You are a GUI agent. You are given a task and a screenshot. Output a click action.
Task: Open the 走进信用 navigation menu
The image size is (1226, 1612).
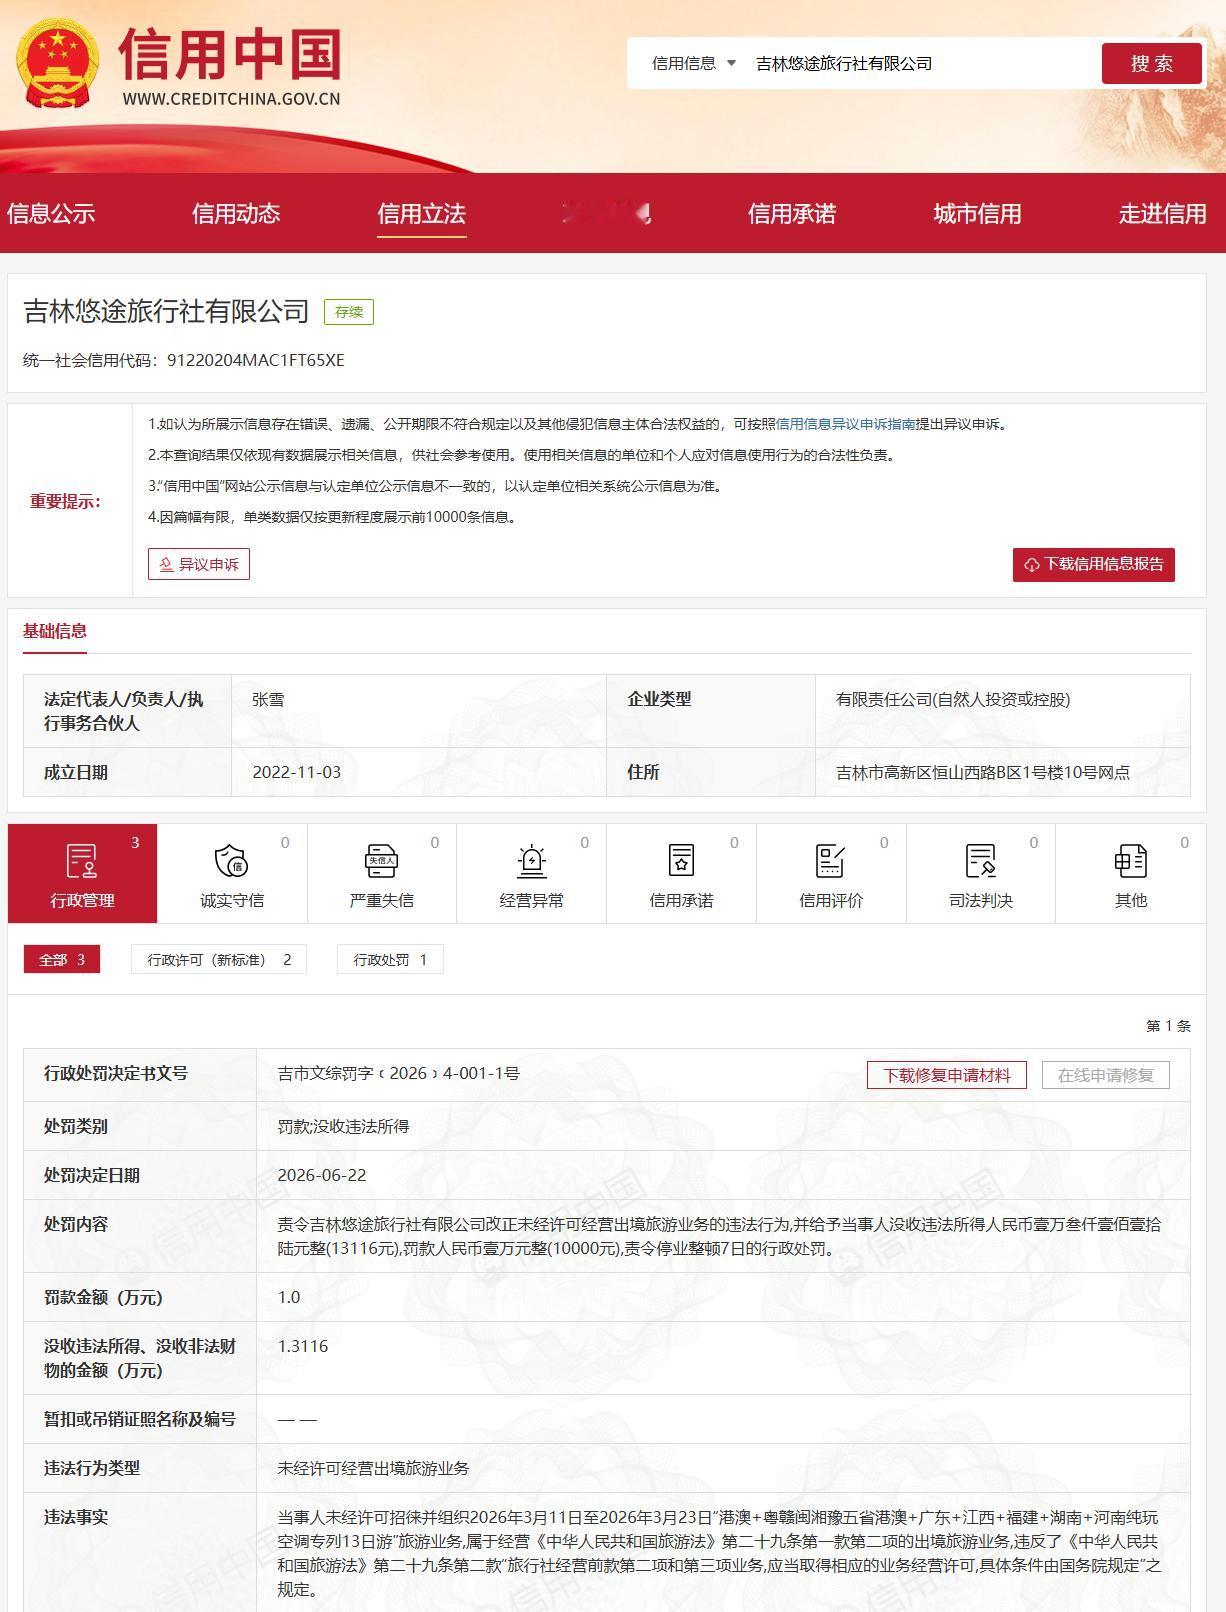pyautogui.click(x=1162, y=213)
